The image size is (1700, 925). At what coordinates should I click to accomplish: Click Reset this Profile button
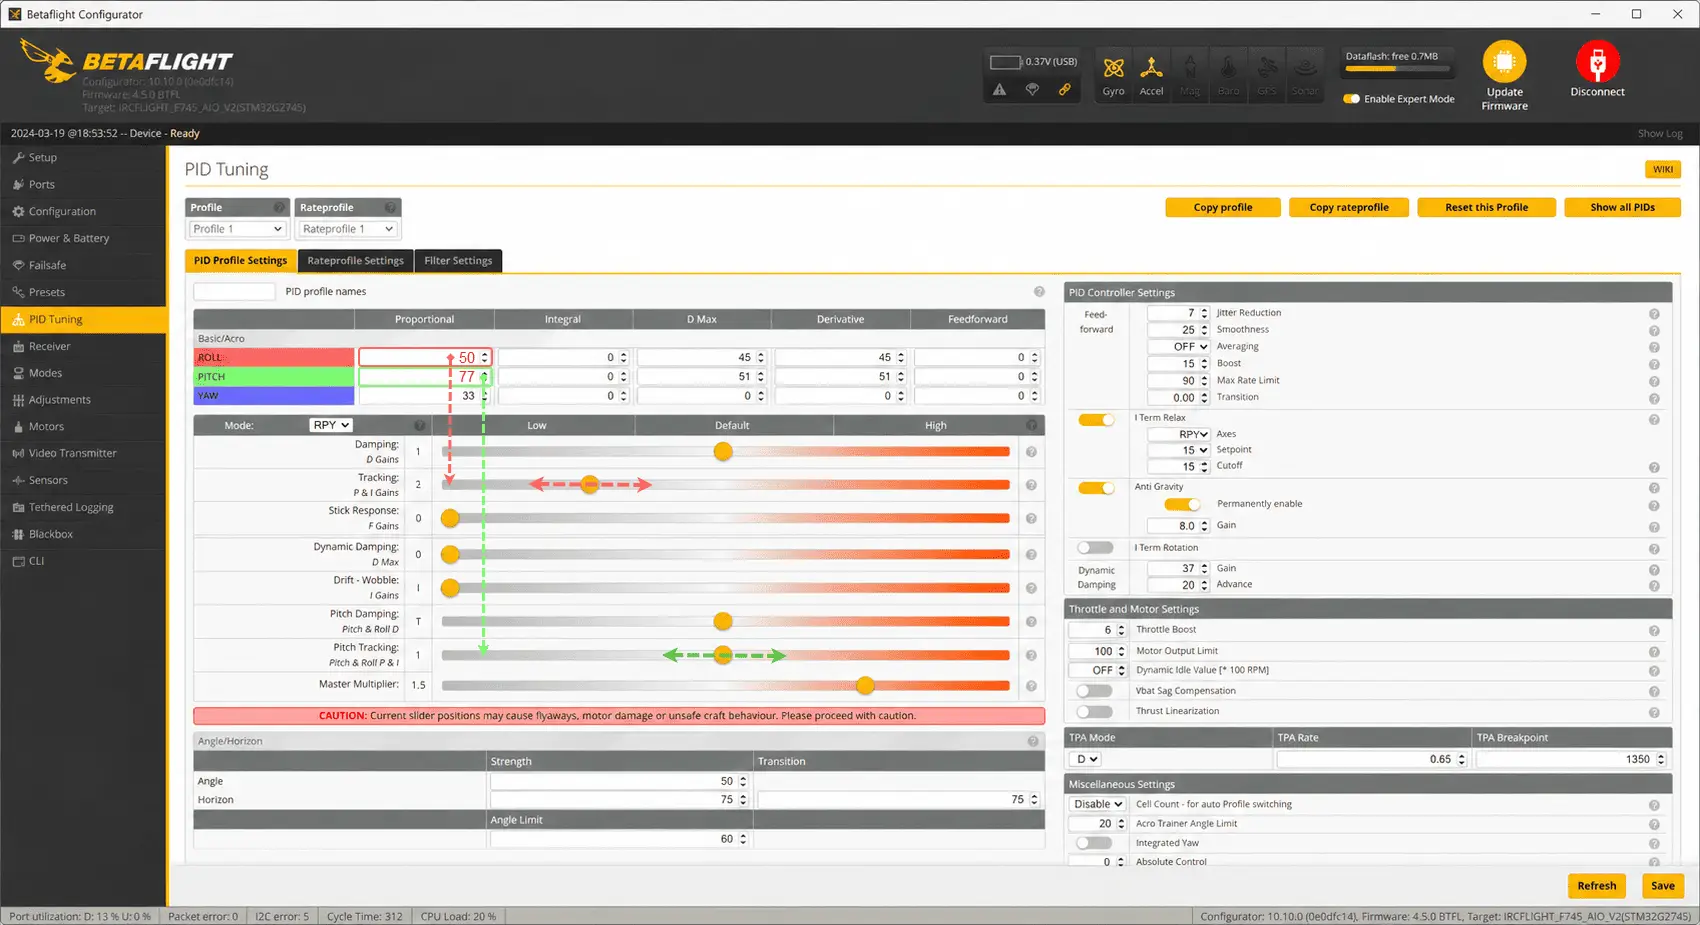pos(1486,207)
